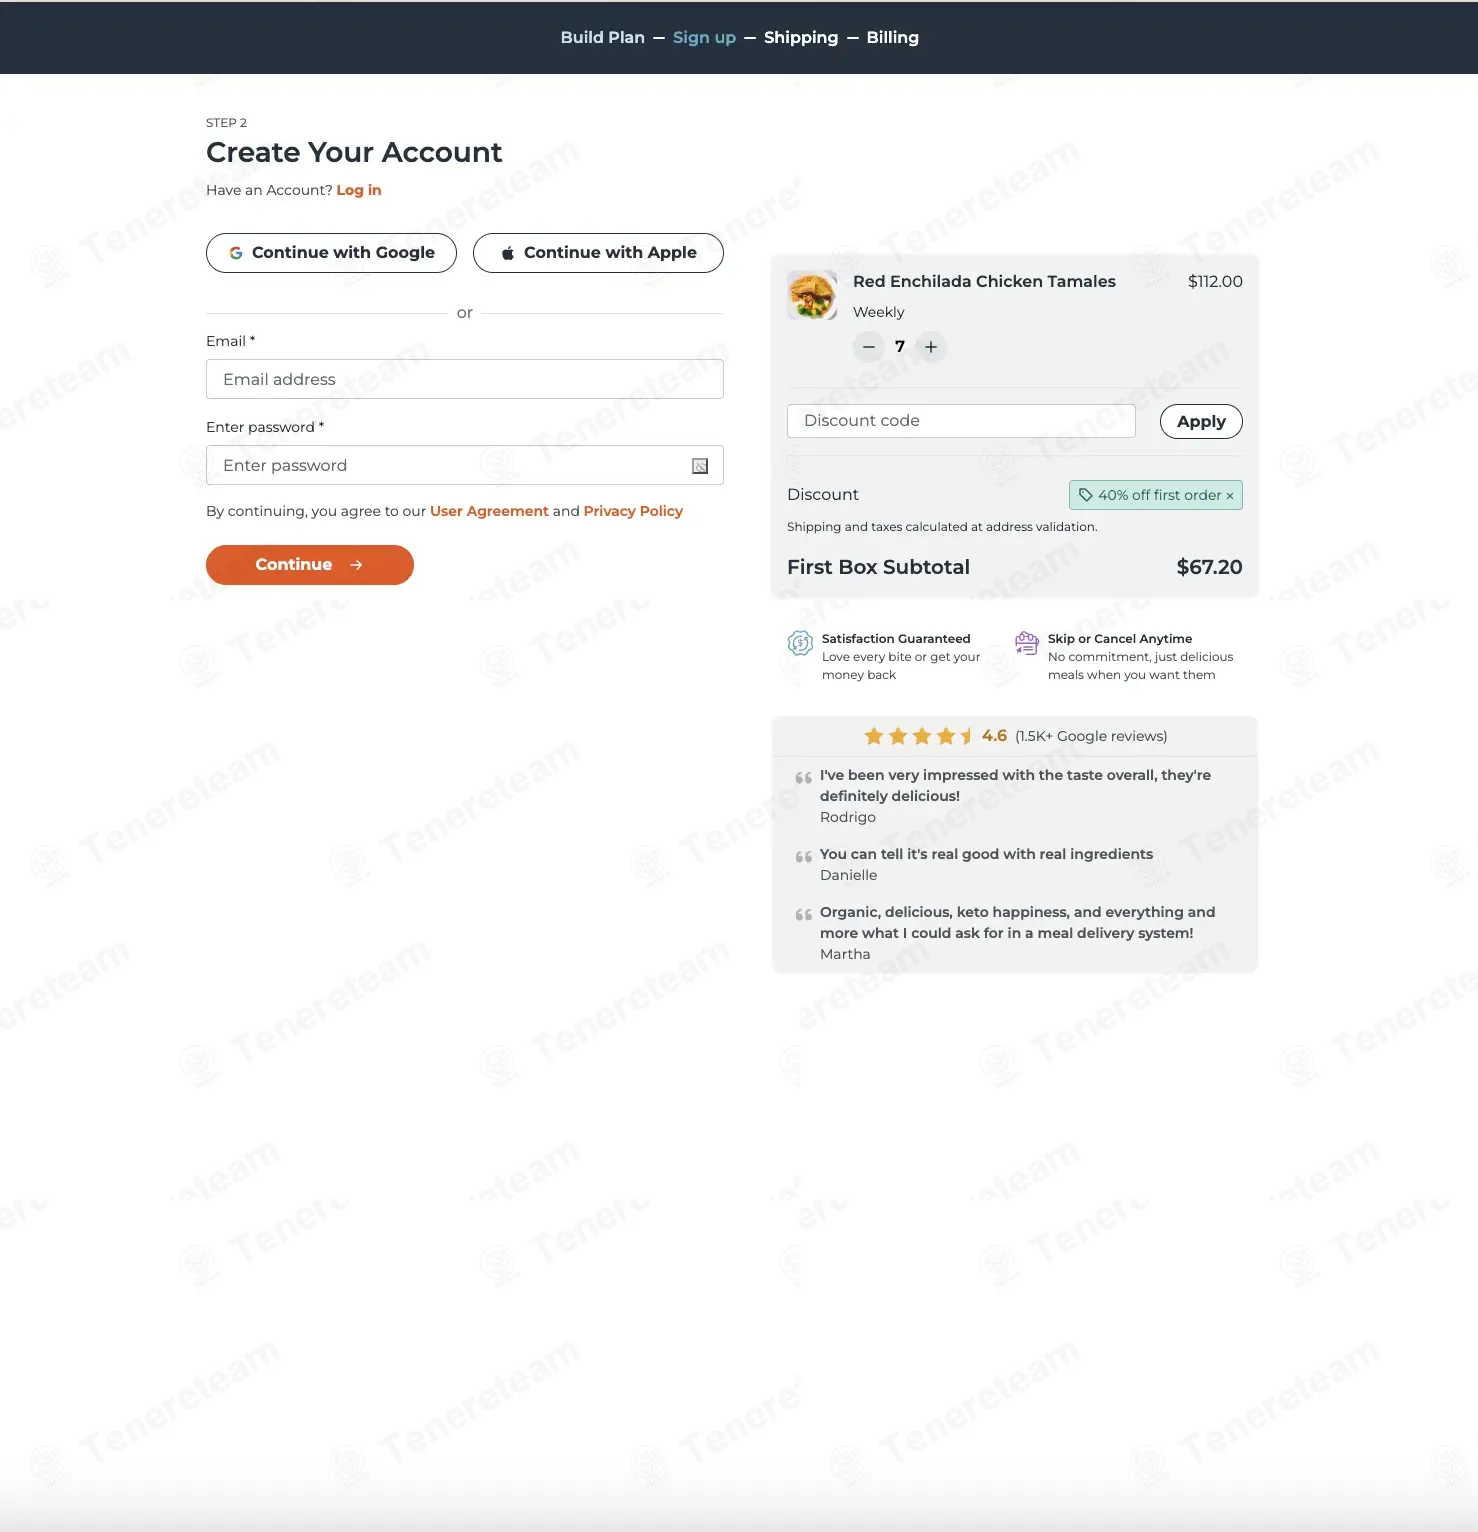Viewport: 1478px width, 1532px height.
Task: Click the Skip or Cancel Anytime icon
Action: click(x=1027, y=643)
